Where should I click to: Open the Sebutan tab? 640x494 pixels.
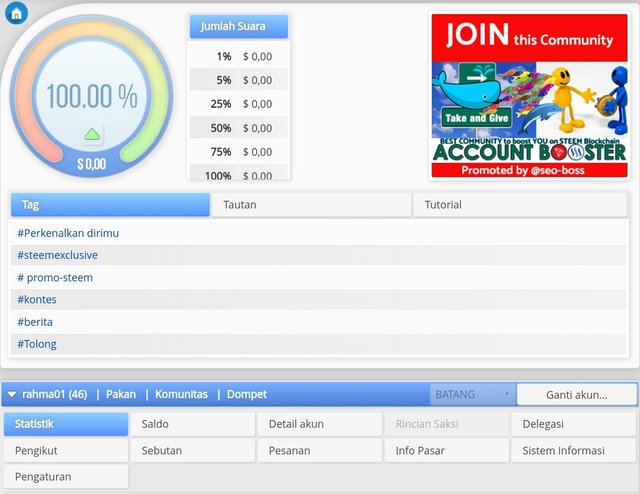(x=193, y=450)
